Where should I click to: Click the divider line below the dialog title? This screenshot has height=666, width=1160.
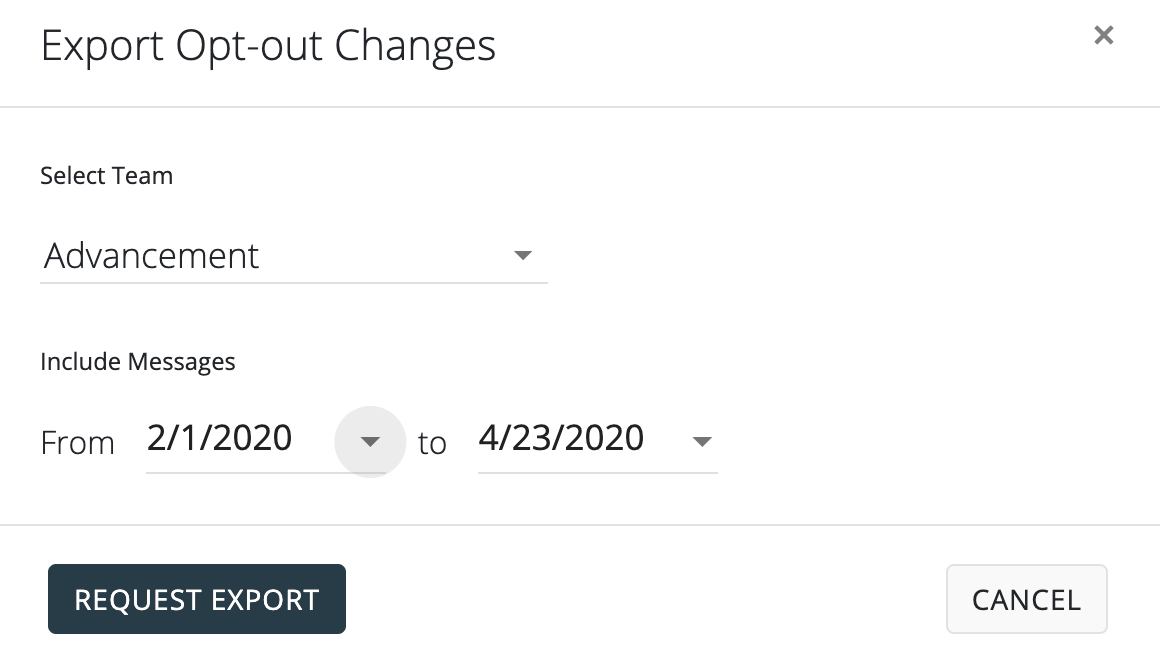(x=580, y=106)
